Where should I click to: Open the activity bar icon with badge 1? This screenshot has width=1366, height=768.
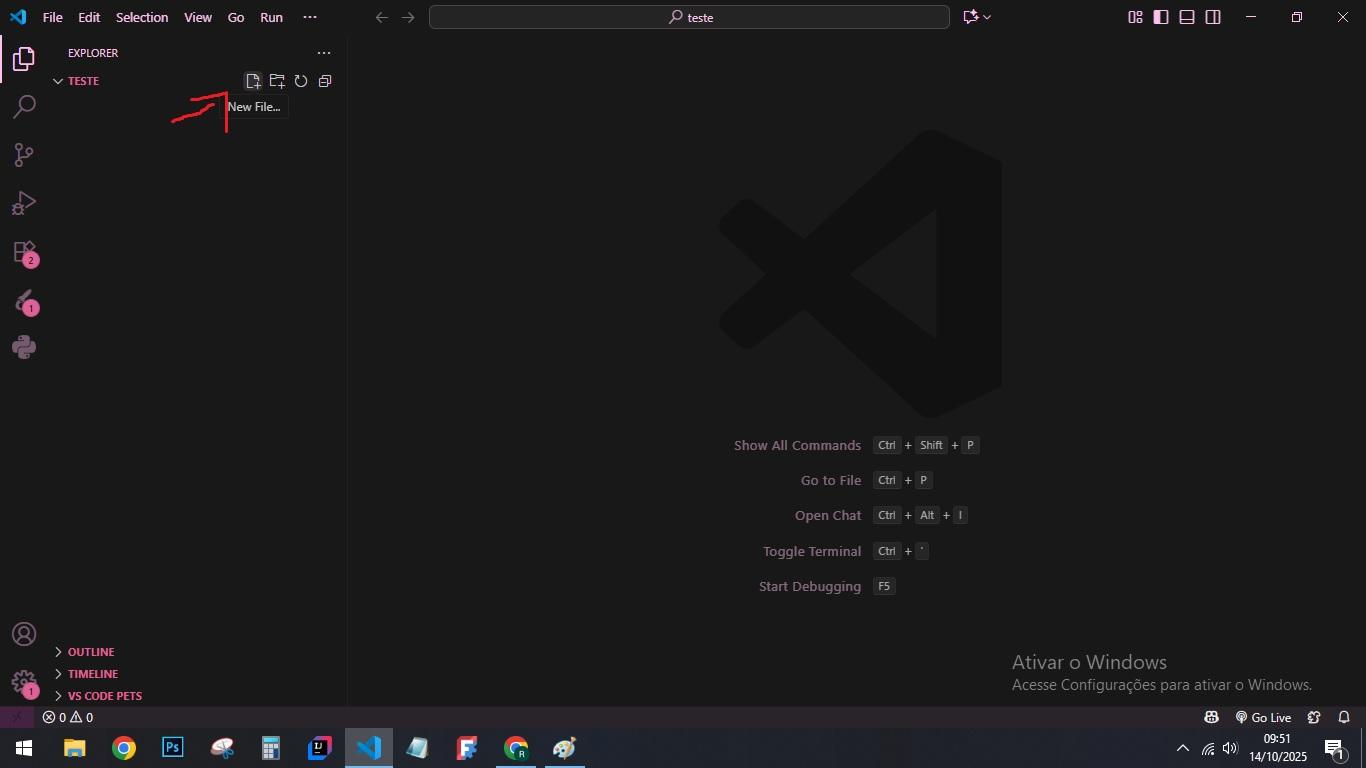pyautogui.click(x=24, y=302)
